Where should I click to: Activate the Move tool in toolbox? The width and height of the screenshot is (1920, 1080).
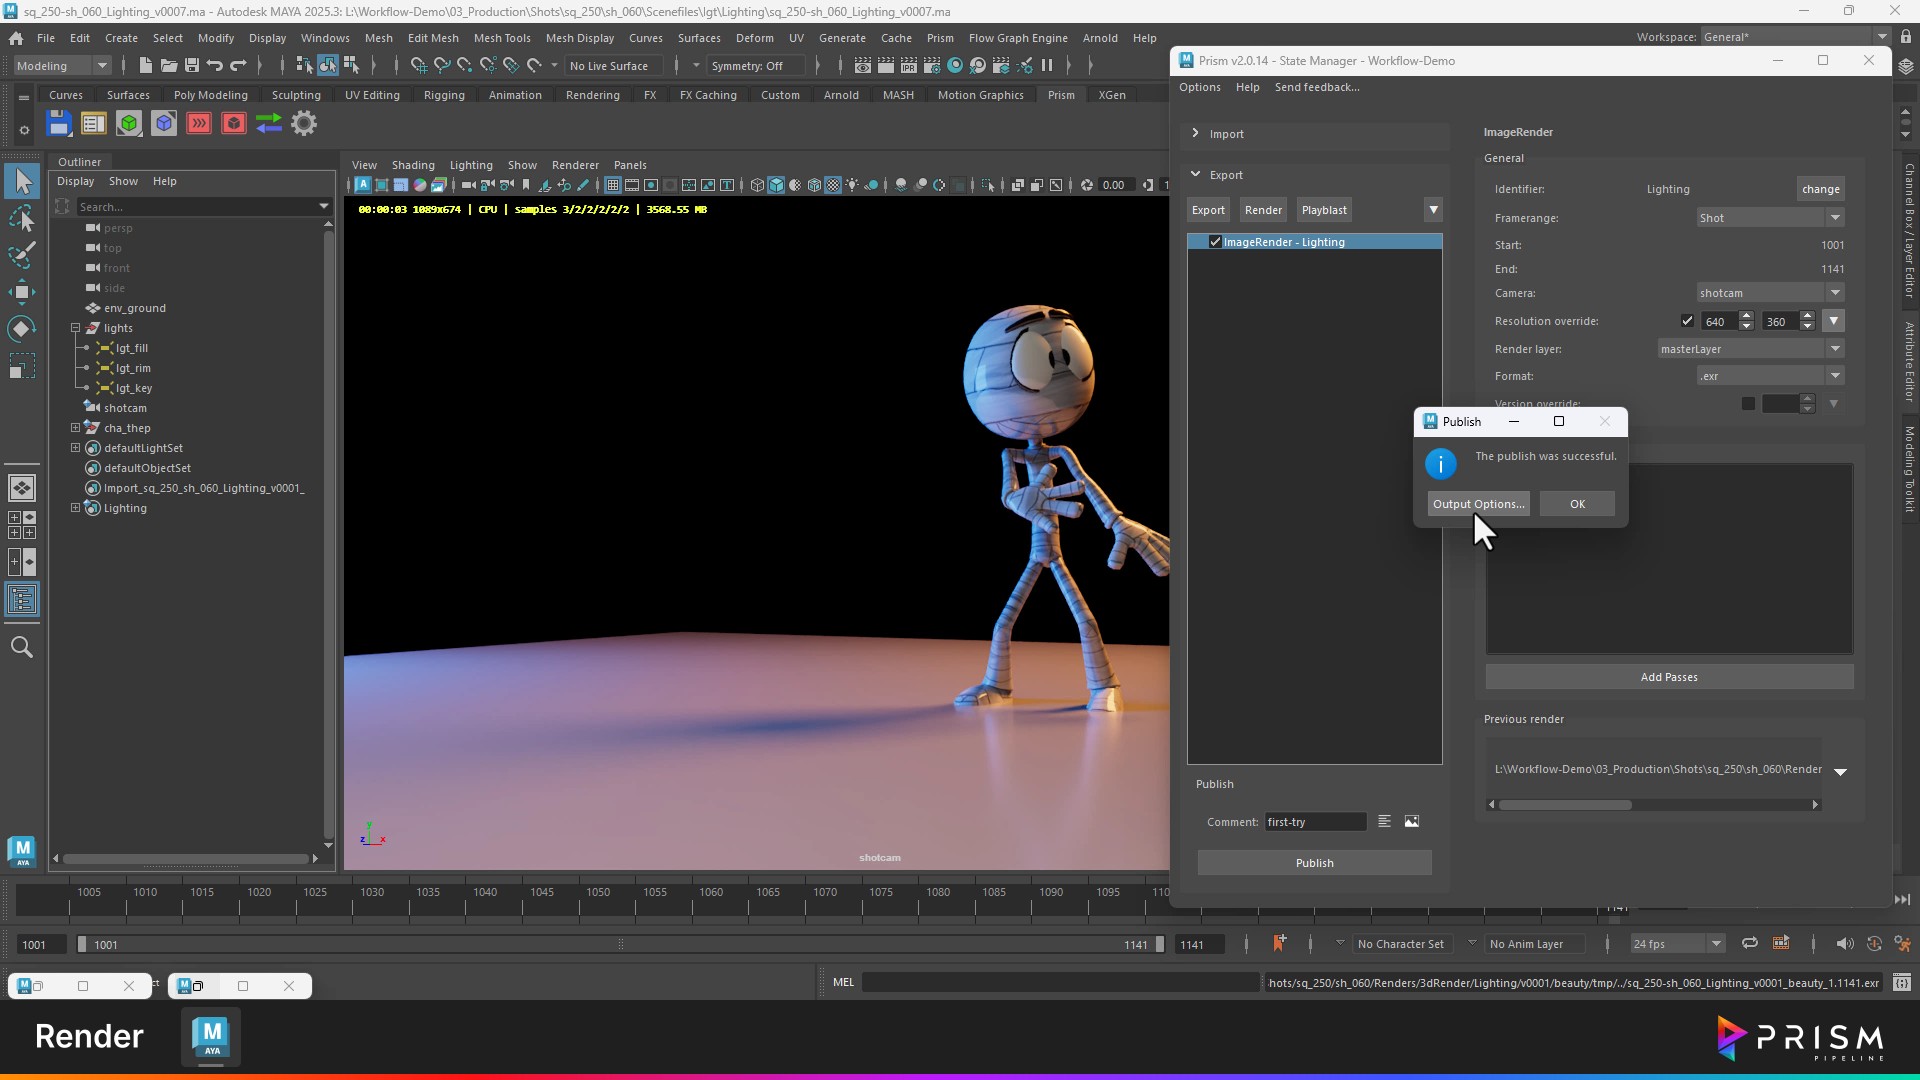coord(22,292)
